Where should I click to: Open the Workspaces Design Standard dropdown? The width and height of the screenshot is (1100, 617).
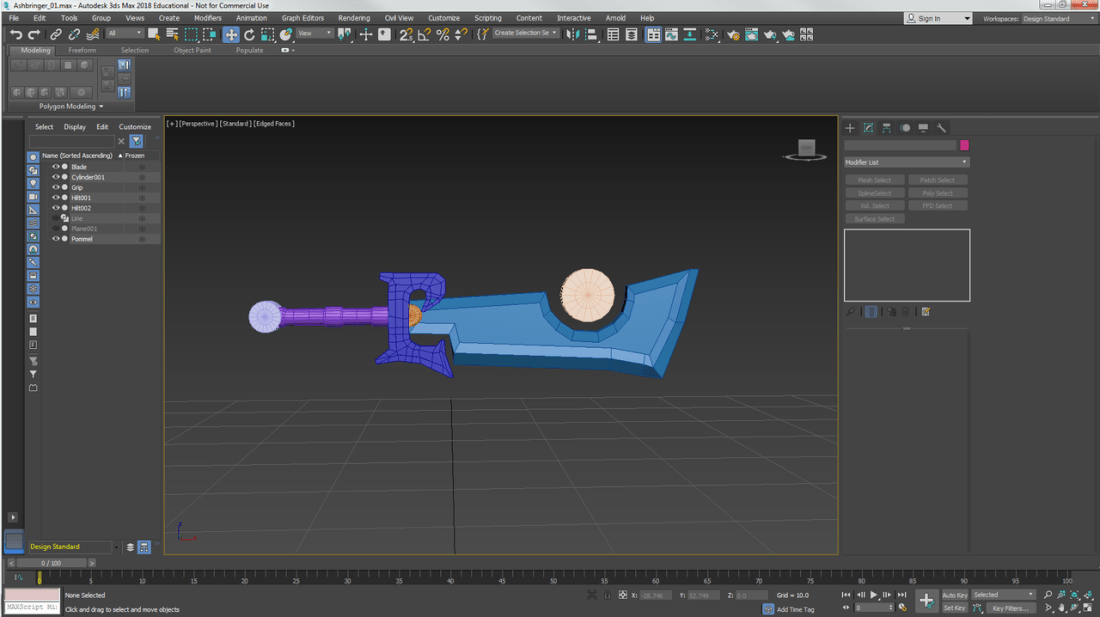[x=1058, y=19]
